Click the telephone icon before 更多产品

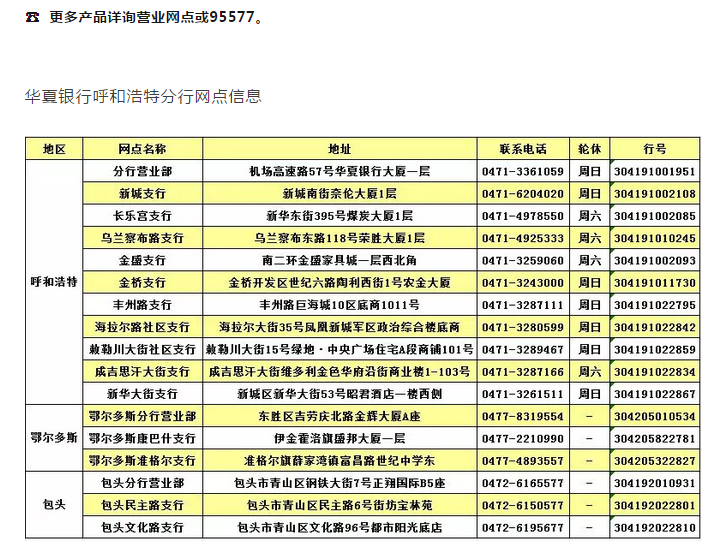point(32,18)
